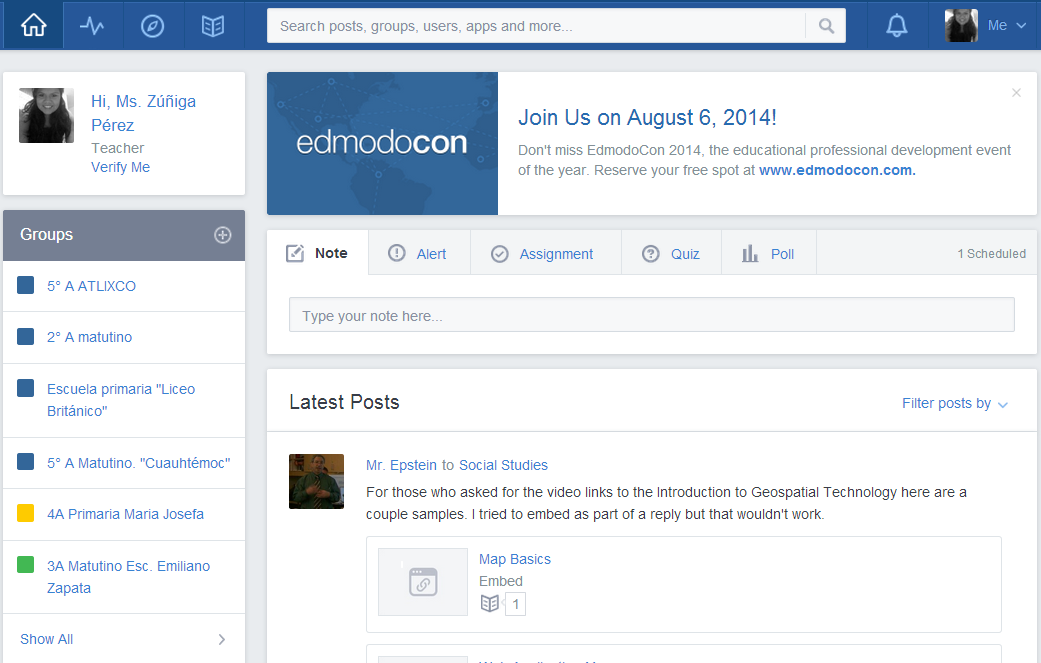Switch to the Poll tab
Screen dimensions: 1041x663
click(x=769, y=254)
